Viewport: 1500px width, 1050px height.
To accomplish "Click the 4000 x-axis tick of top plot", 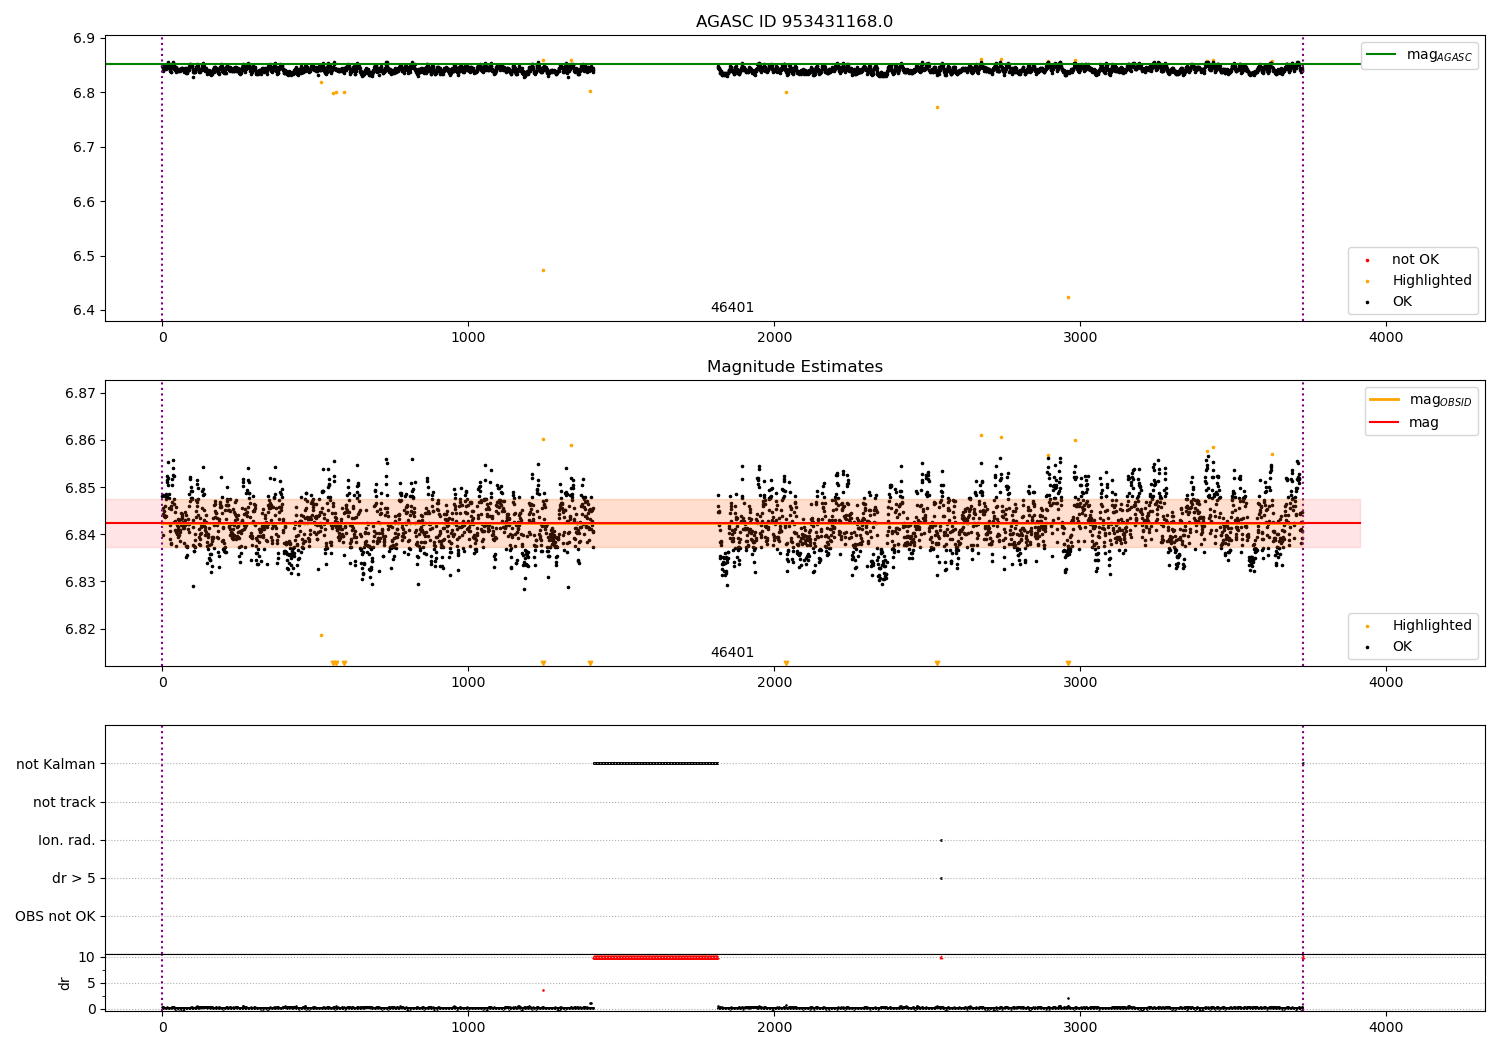I will (1386, 337).
